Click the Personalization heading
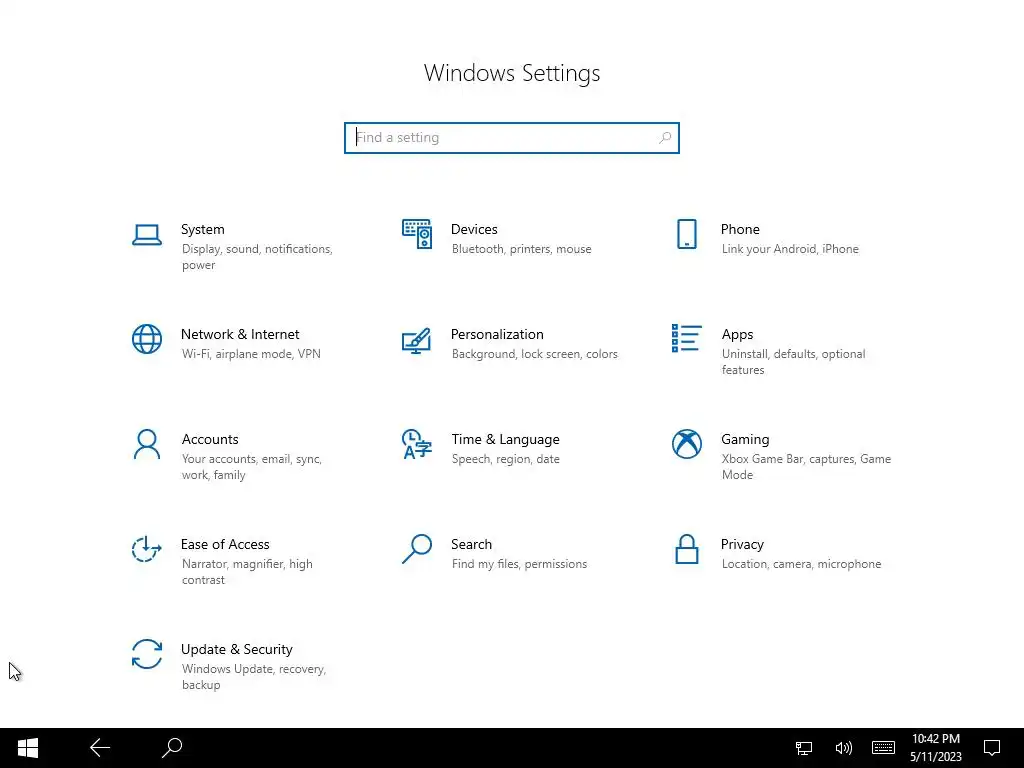The height and width of the screenshot is (768, 1024). (497, 334)
